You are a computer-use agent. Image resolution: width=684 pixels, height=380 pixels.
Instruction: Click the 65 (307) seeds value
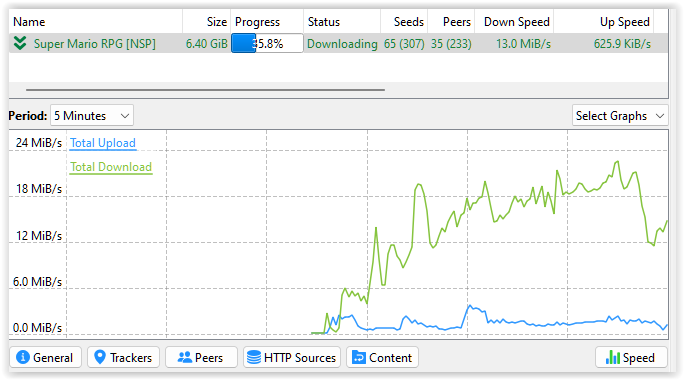coord(404,44)
